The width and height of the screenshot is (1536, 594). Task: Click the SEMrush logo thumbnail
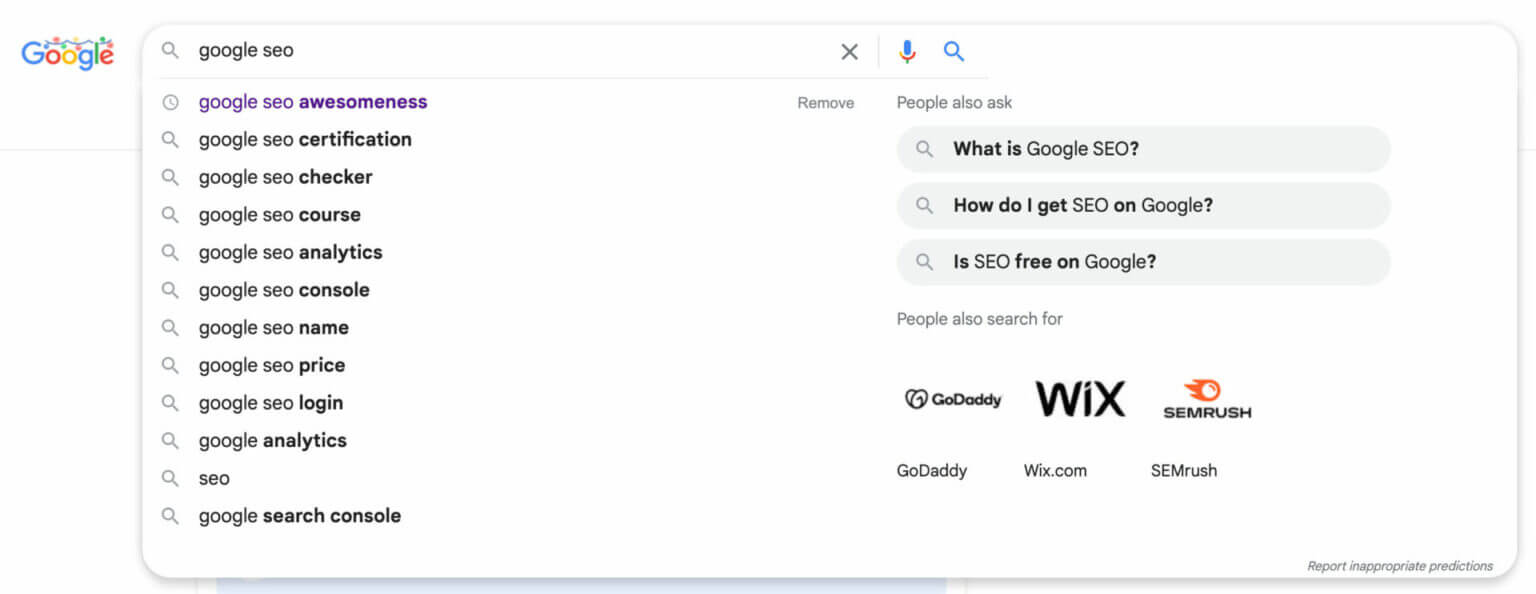point(1207,399)
